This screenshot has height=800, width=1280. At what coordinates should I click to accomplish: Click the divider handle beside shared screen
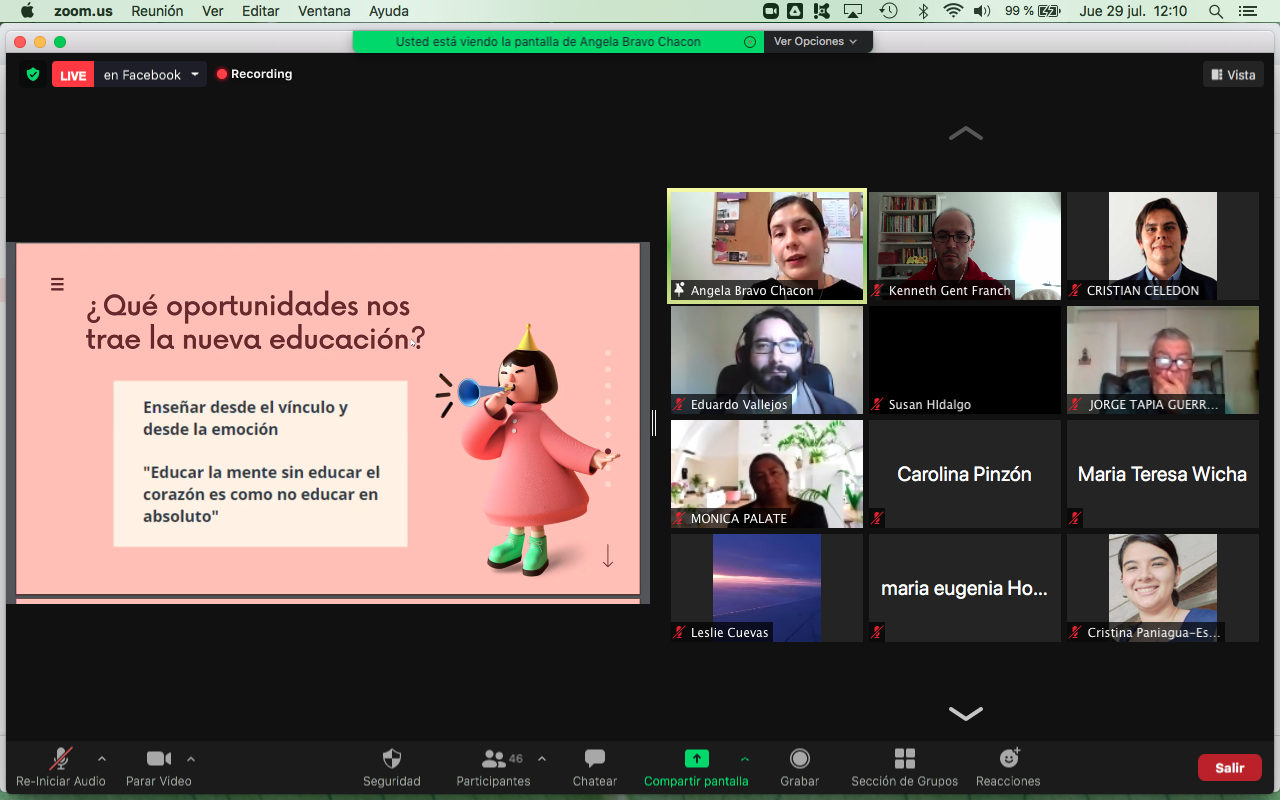click(x=654, y=423)
